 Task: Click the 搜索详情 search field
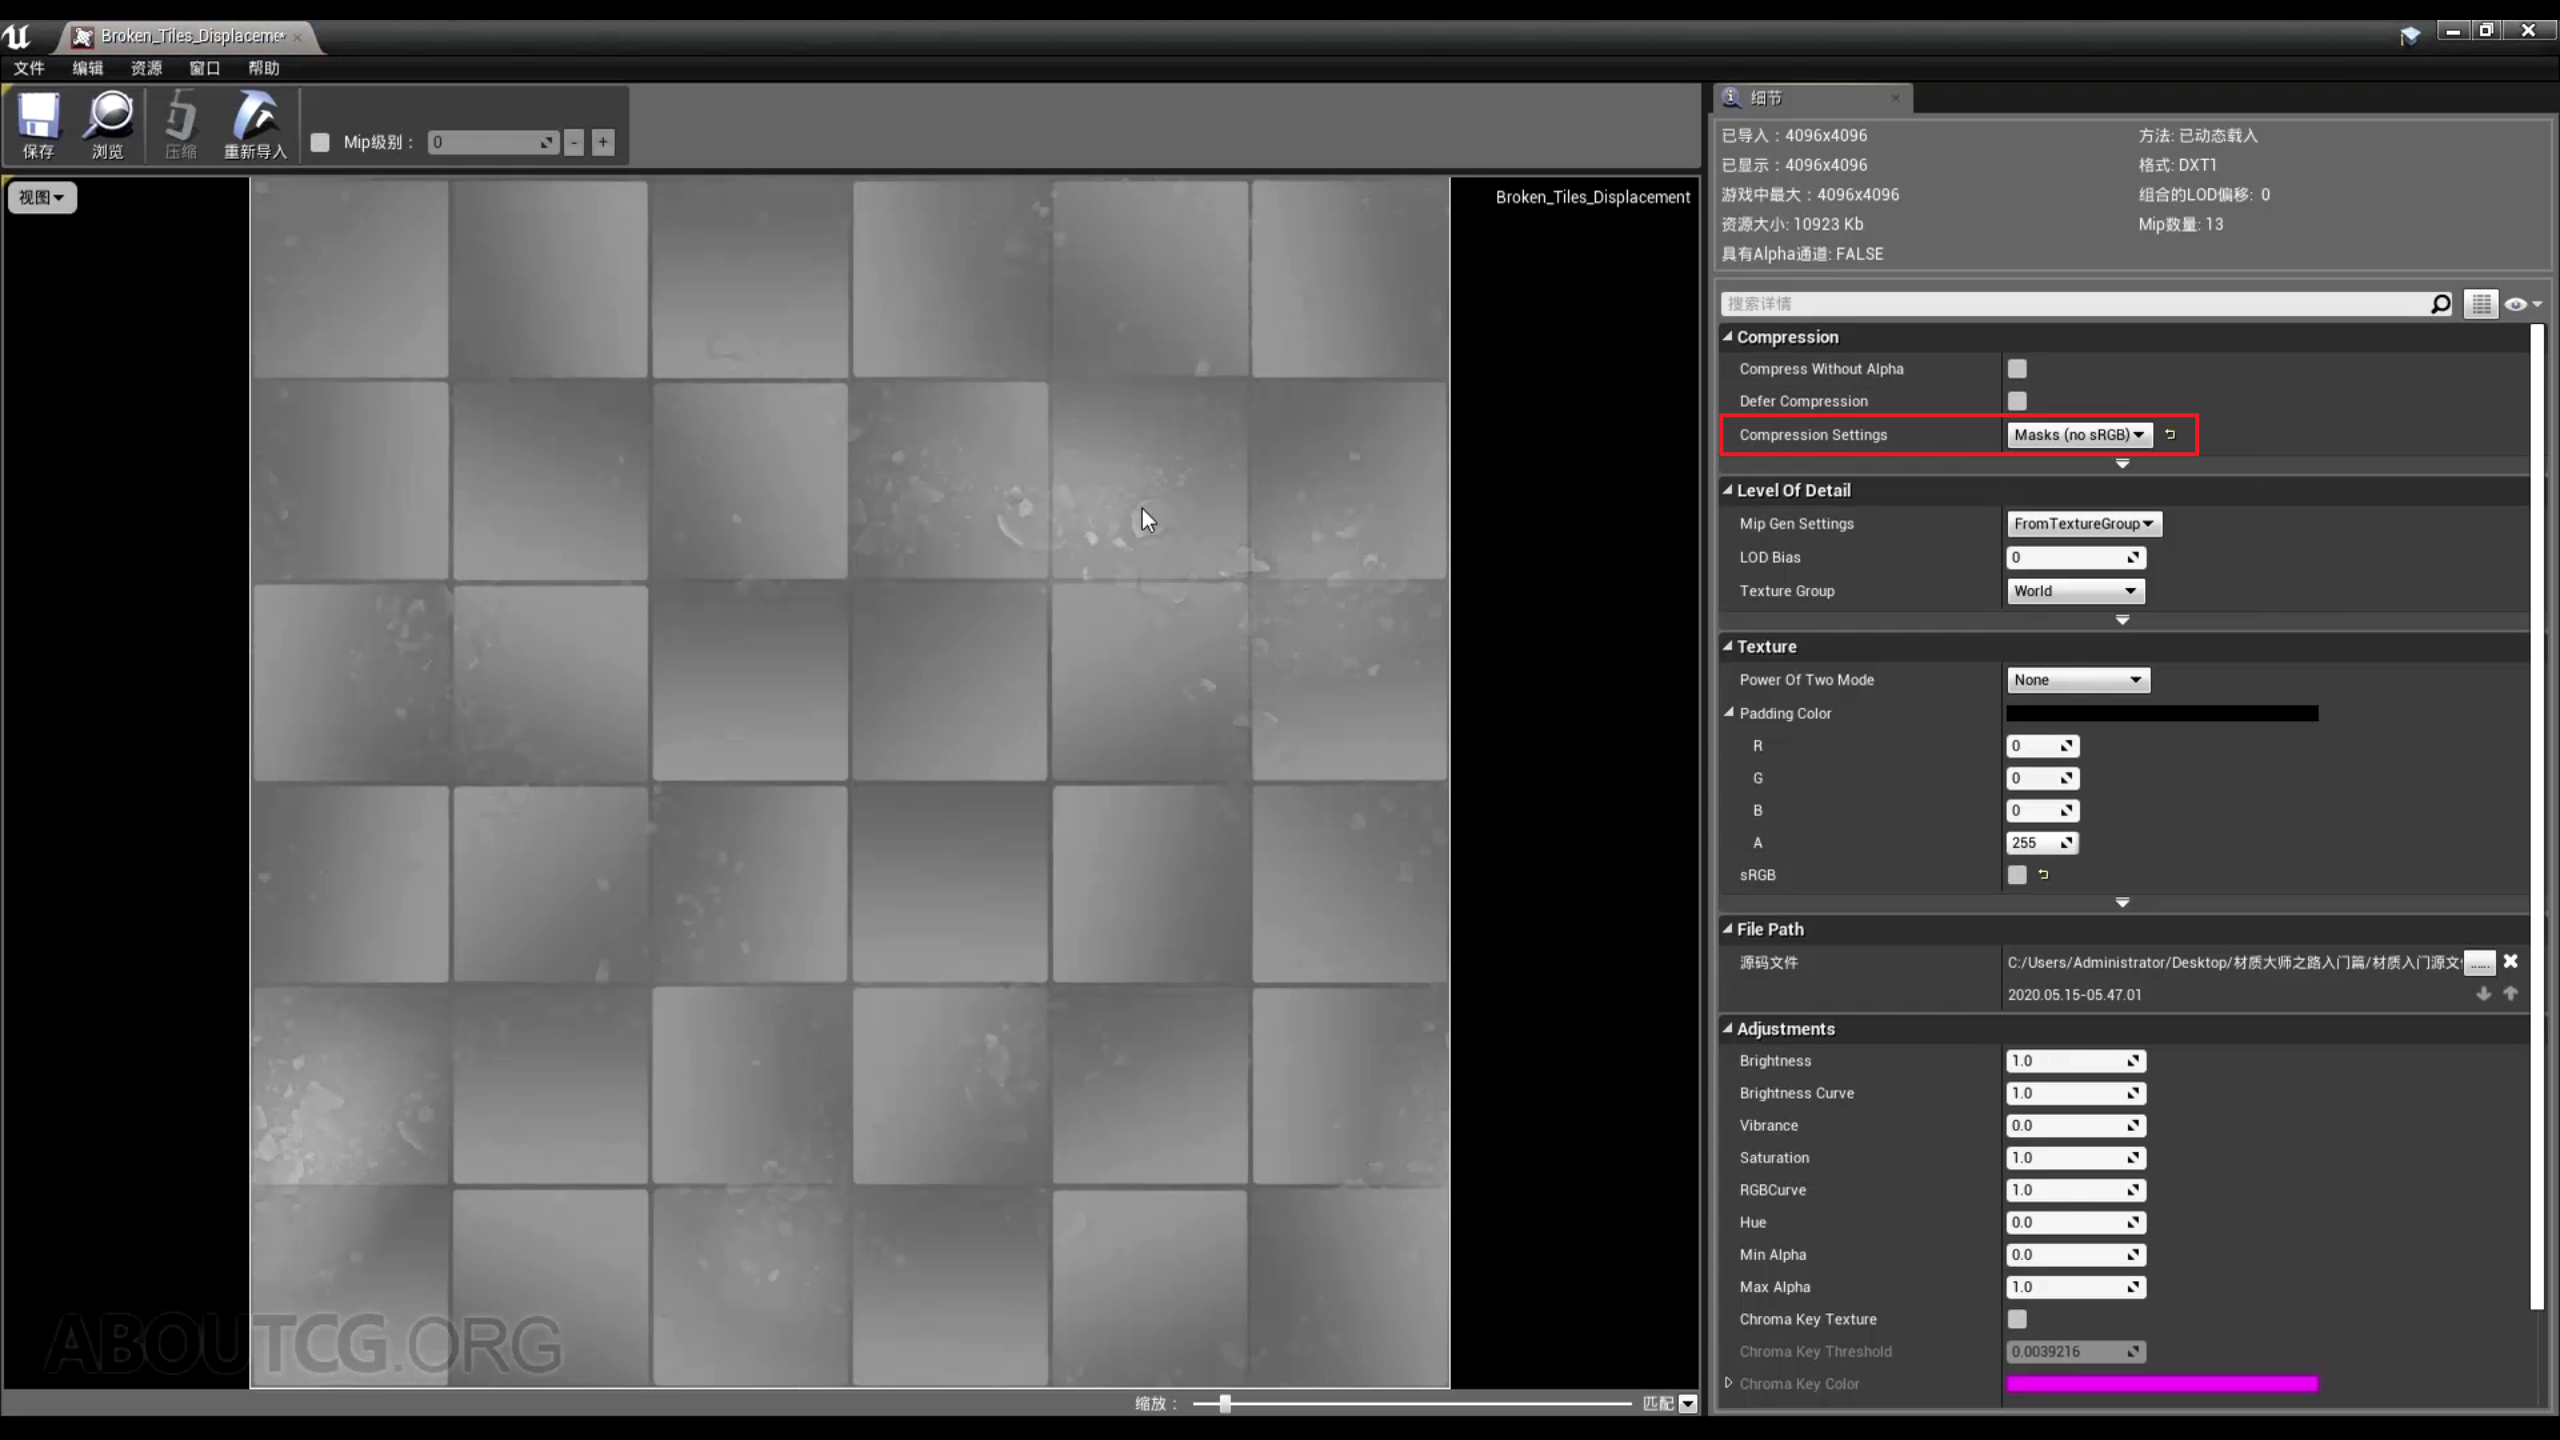[x=2080, y=303]
